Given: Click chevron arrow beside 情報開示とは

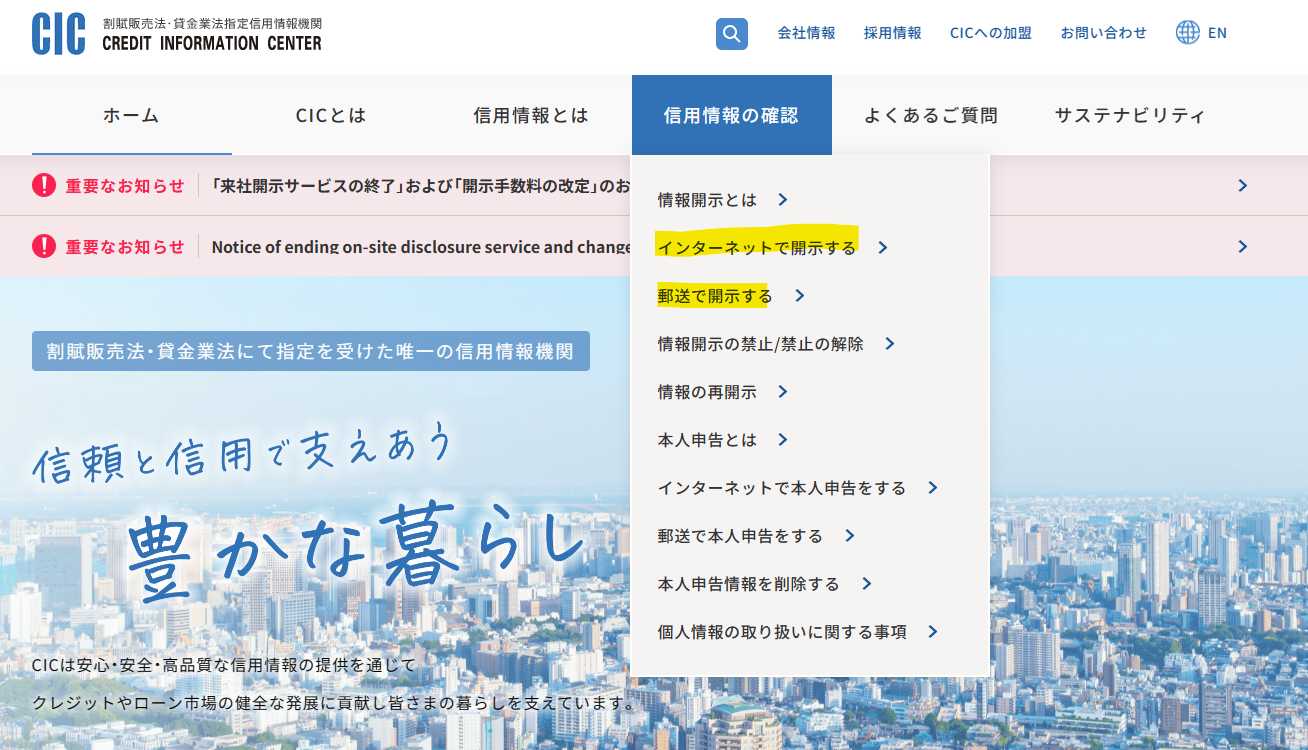Looking at the screenshot, I should (783, 200).
